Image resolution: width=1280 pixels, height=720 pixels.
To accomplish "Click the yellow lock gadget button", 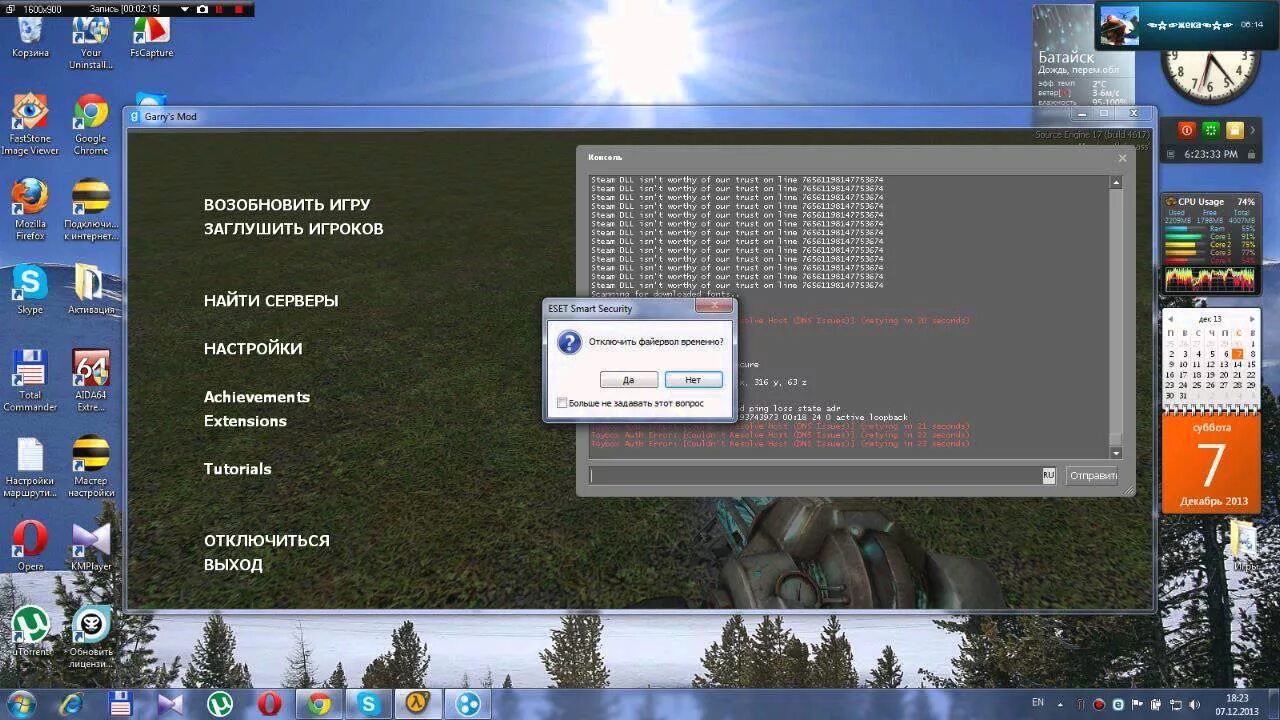I will [x=1235, y=130].
